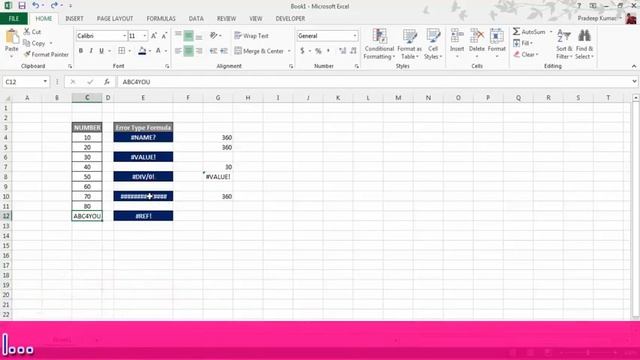Image resolution: width=640 pixels, height=360 pixels.
Task: Toggle Bold formatting
Action: 81,51
